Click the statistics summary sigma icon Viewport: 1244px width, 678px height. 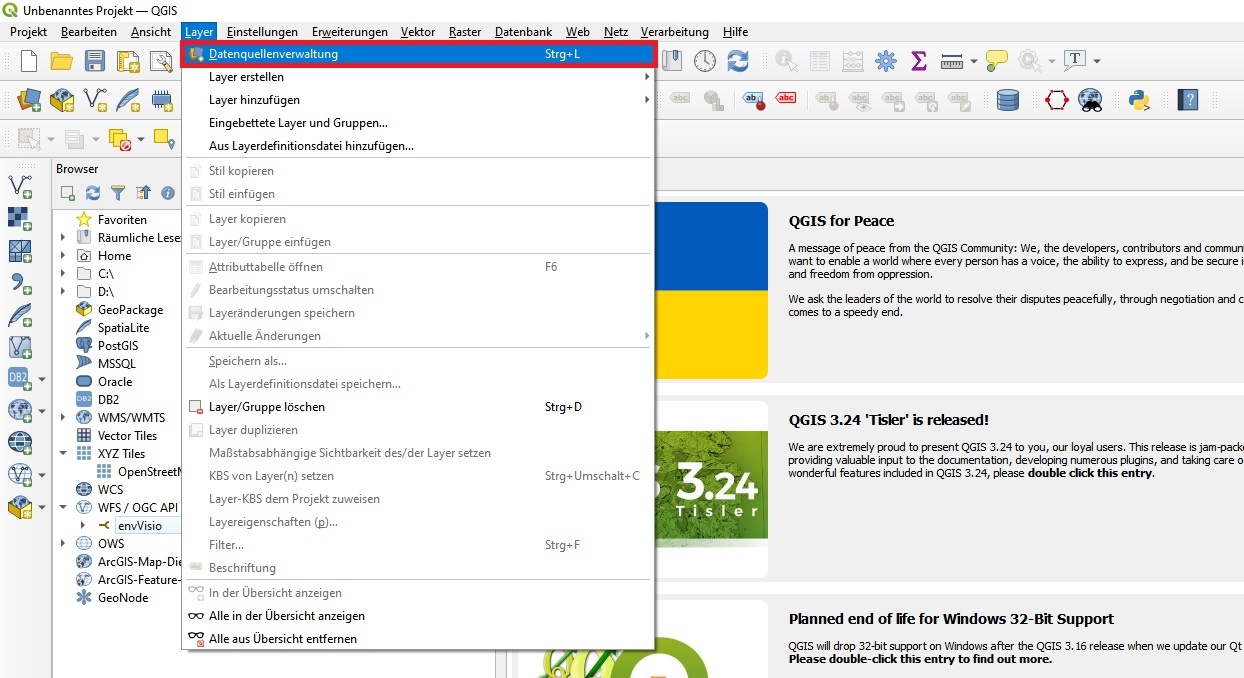(918, 61)
